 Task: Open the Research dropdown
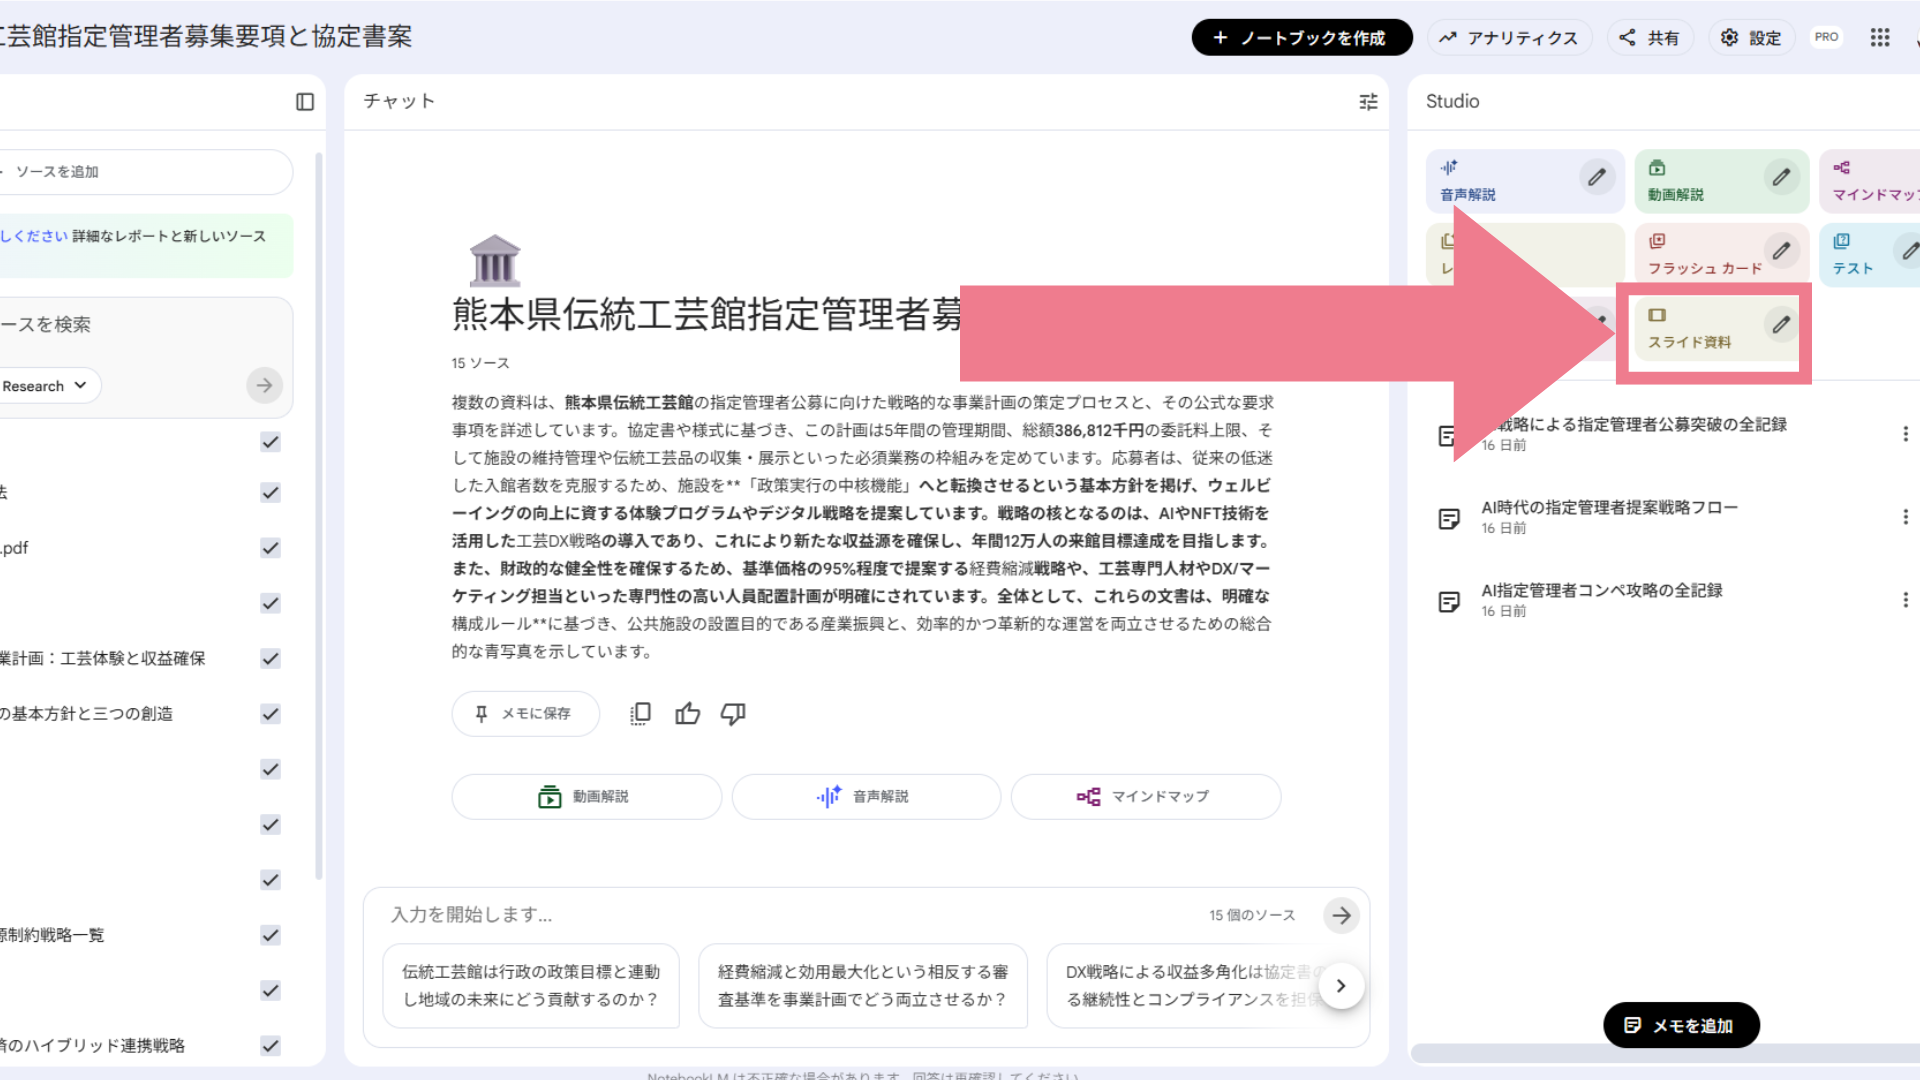pyautogui.click(x=46, y=386)
